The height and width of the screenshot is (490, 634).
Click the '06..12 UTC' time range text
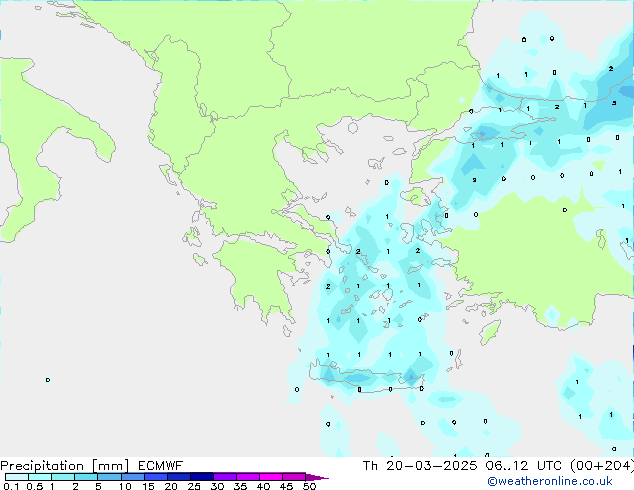[523, 466]
